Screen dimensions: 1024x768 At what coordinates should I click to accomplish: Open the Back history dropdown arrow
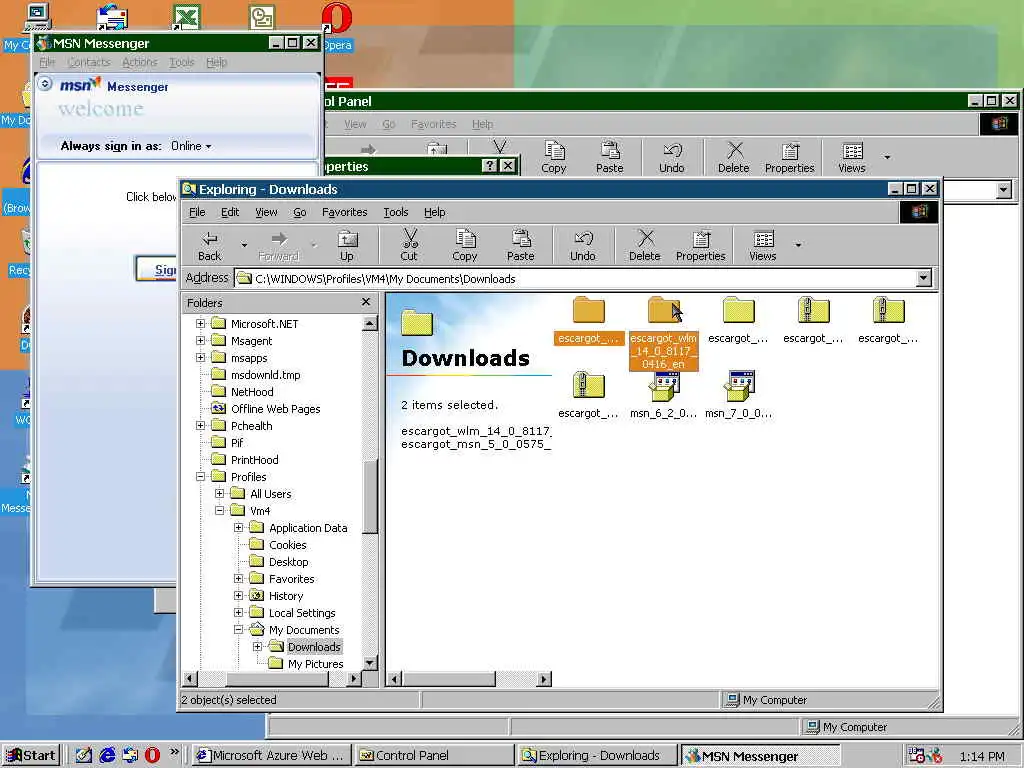coord(244,246)
